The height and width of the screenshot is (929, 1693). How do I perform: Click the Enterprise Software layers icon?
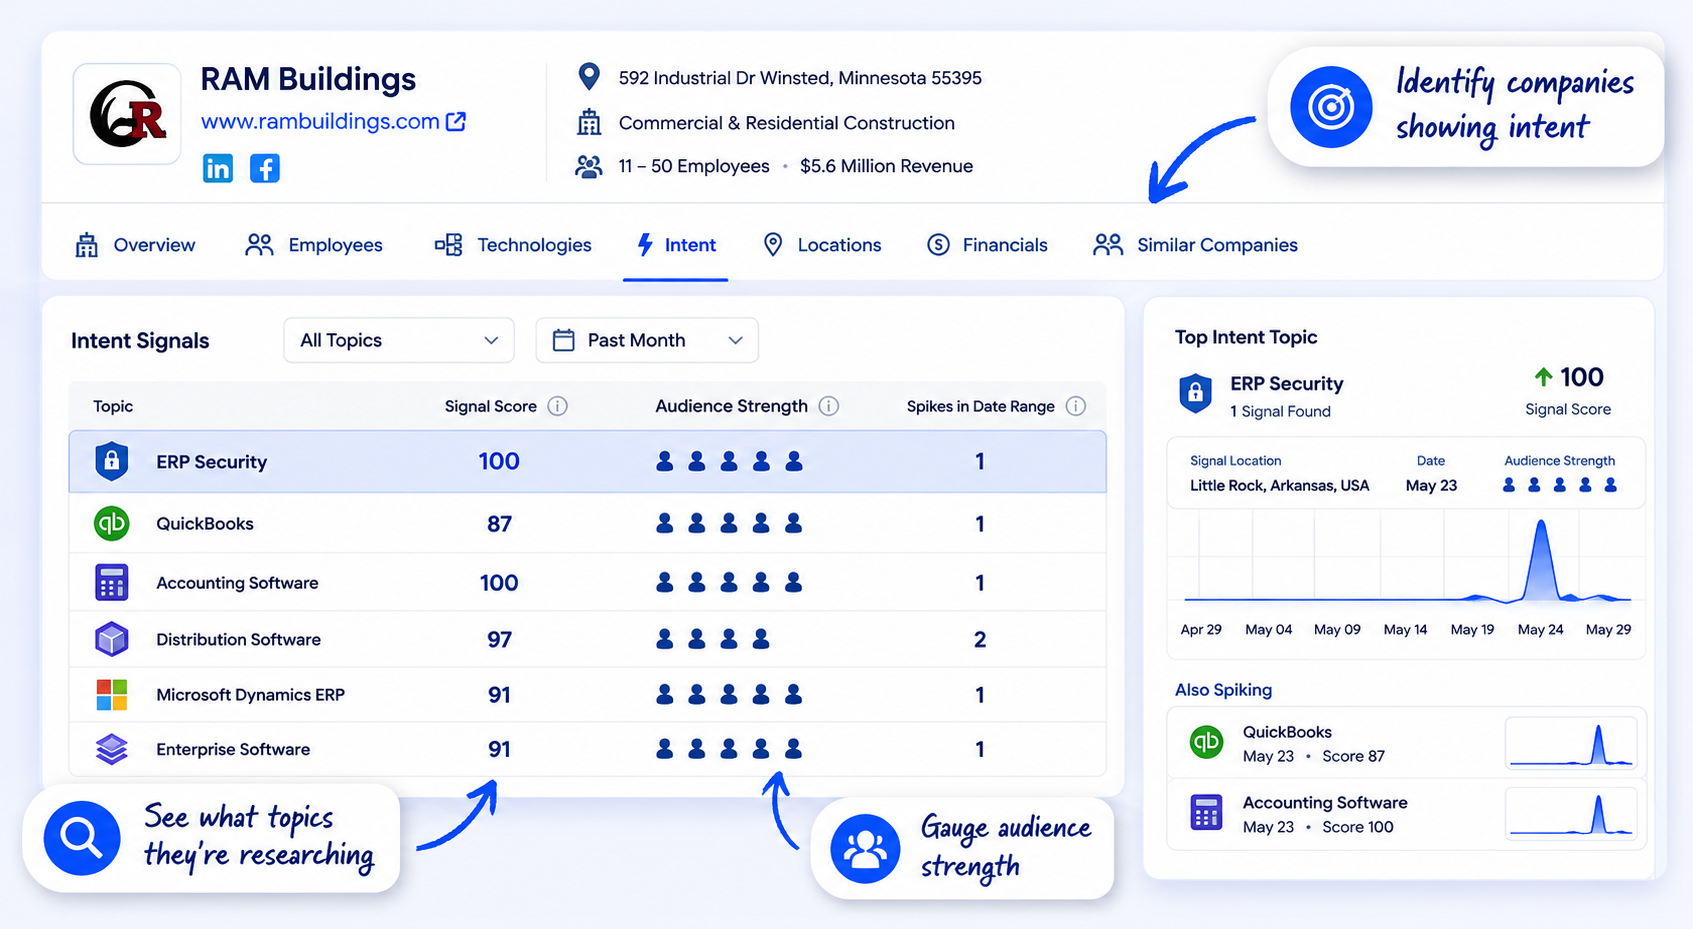click(x=112, y=749)
